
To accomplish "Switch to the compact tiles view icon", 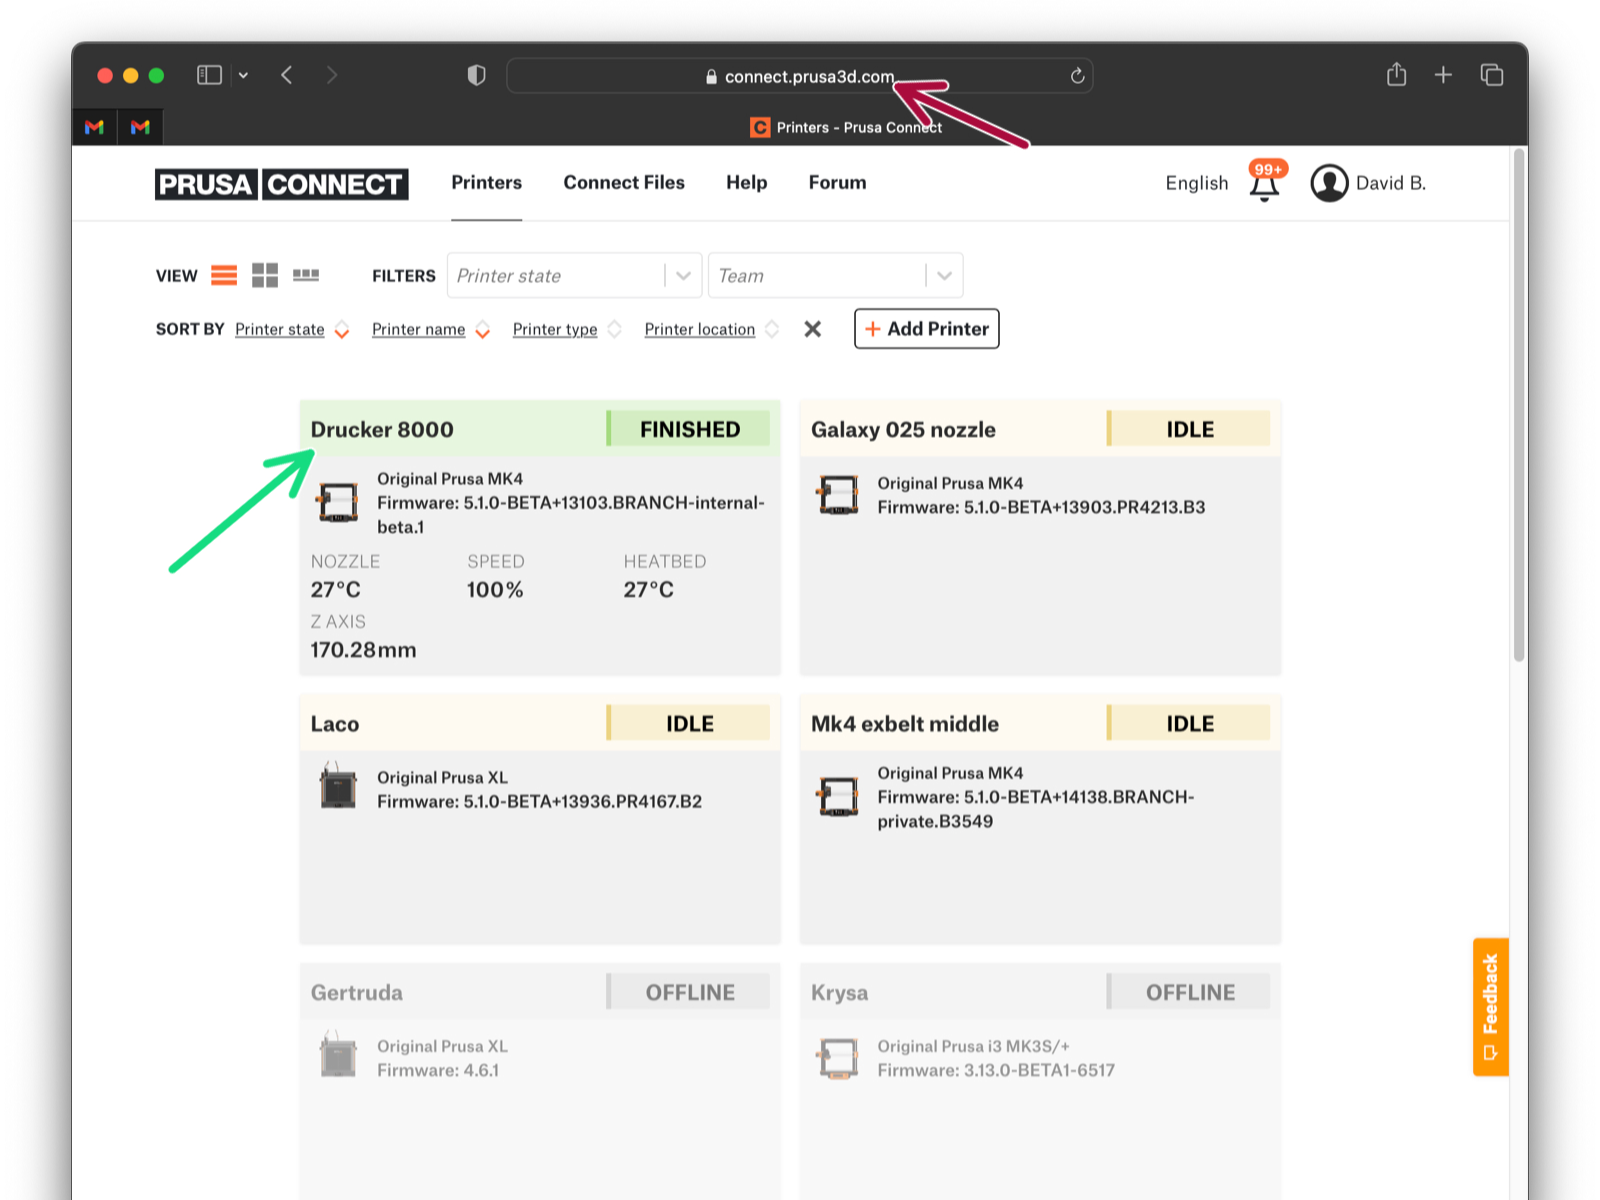I will [306, 275].
